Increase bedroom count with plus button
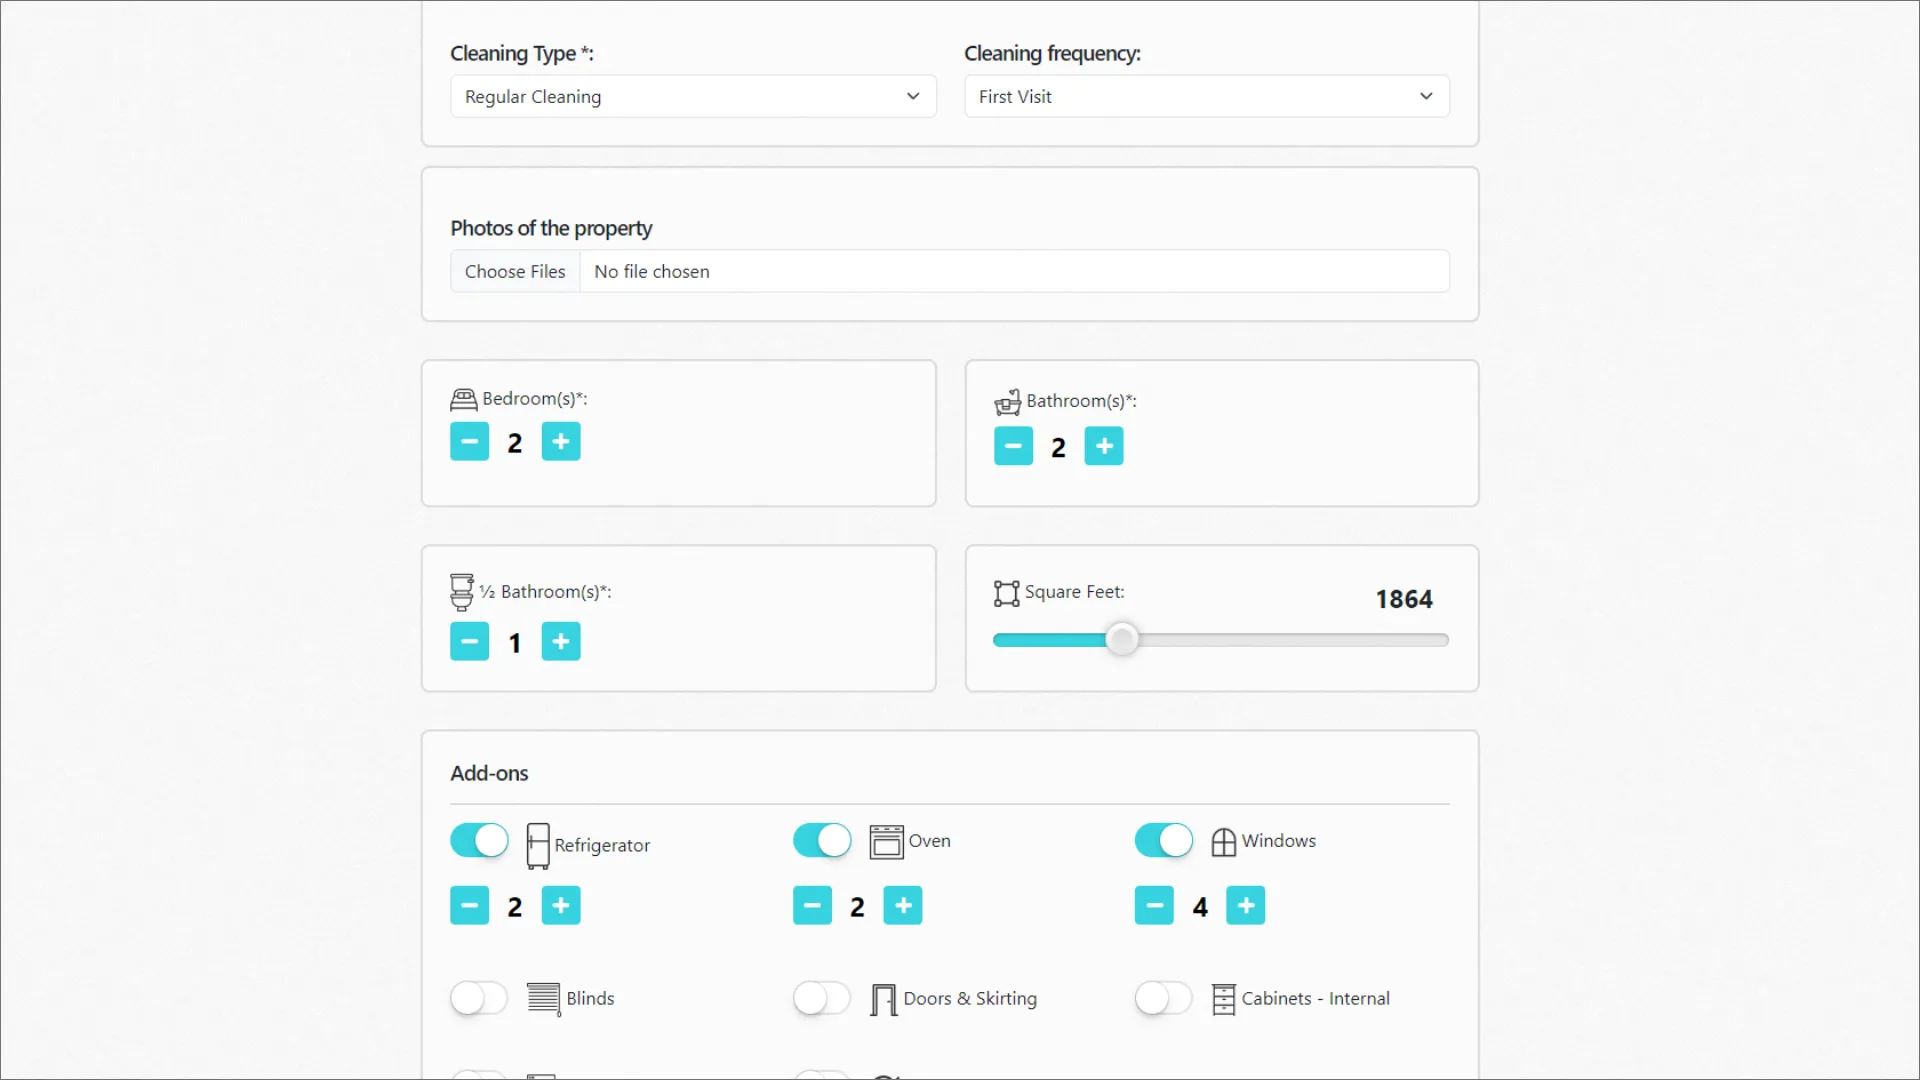This screenshot has height=1080, width=1920. coord(560,442)
